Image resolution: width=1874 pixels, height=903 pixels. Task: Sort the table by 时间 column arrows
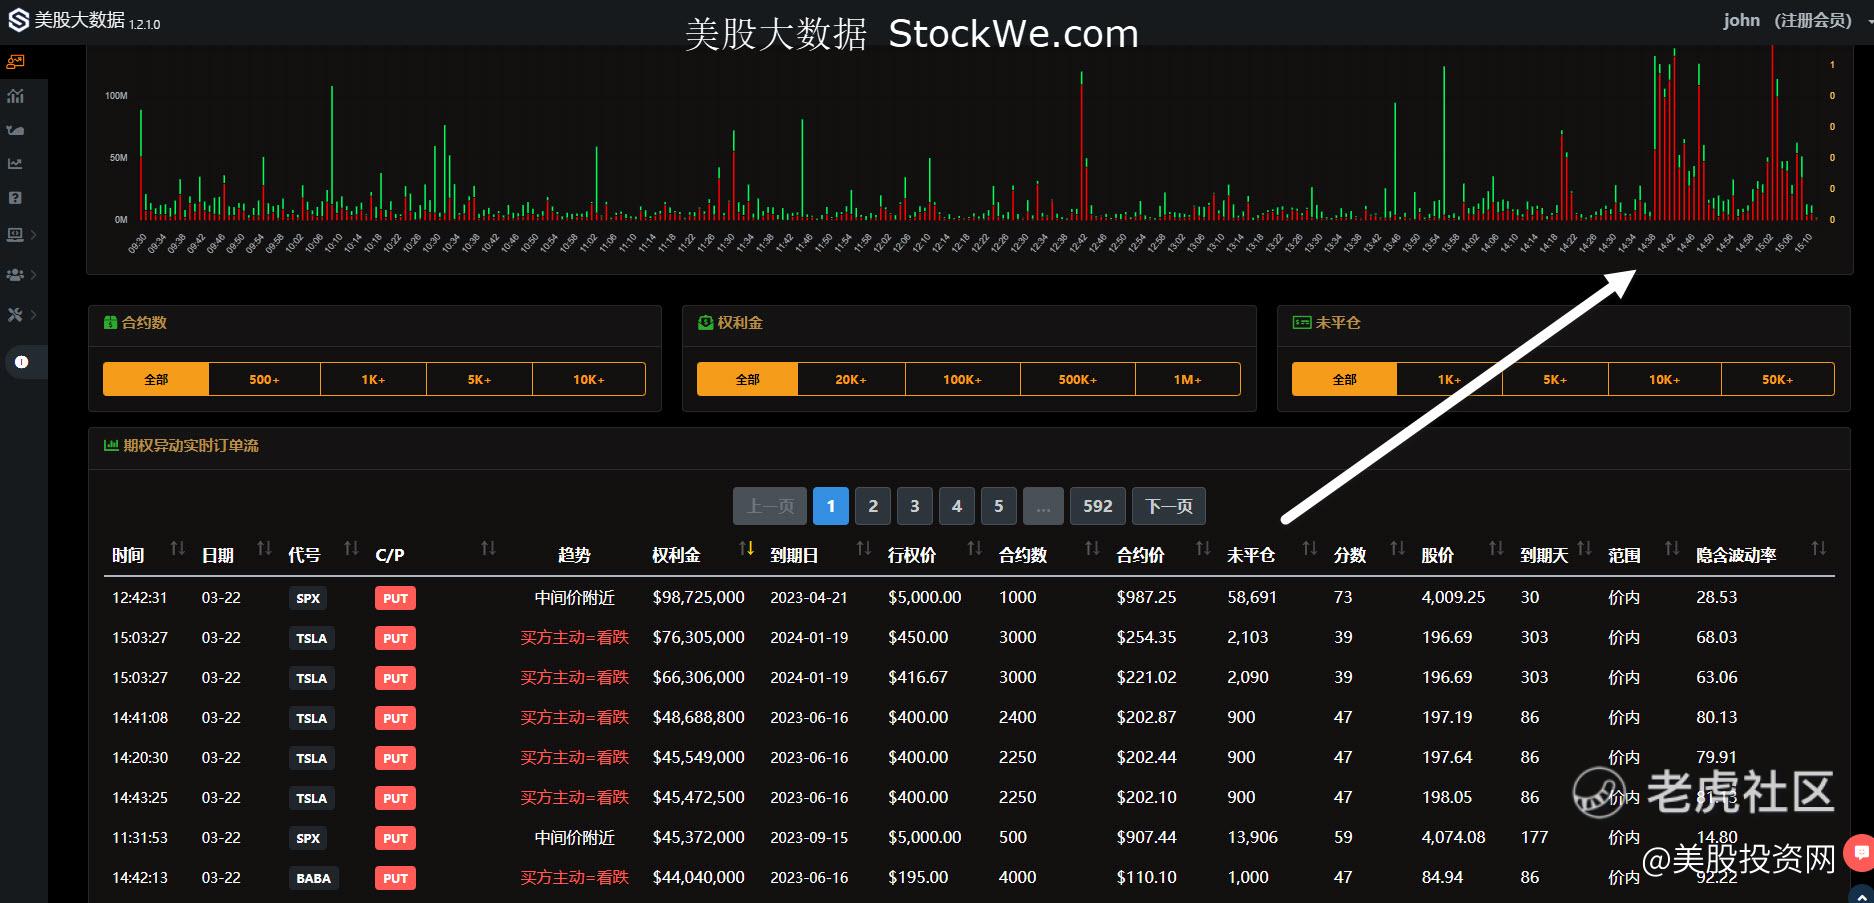pos(178,548)
